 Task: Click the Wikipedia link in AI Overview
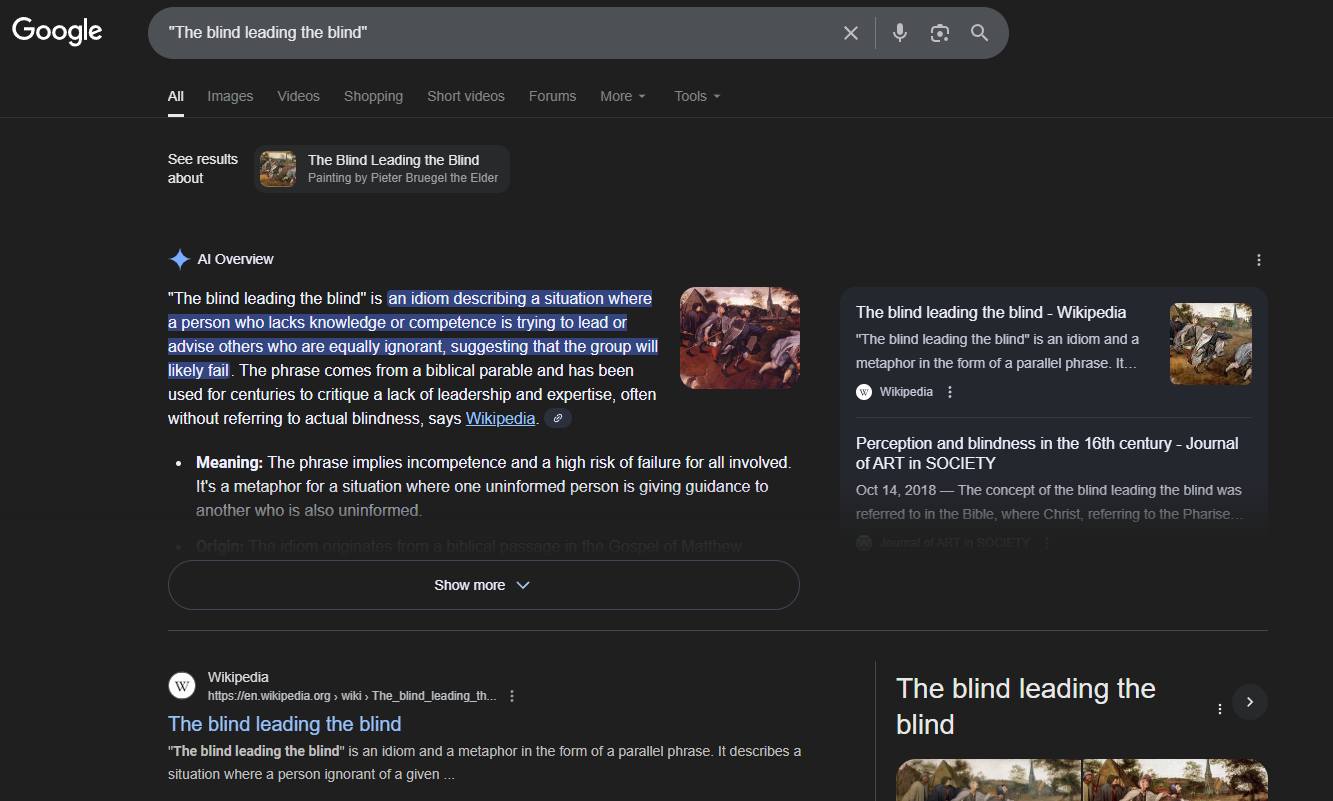[501, 419]
